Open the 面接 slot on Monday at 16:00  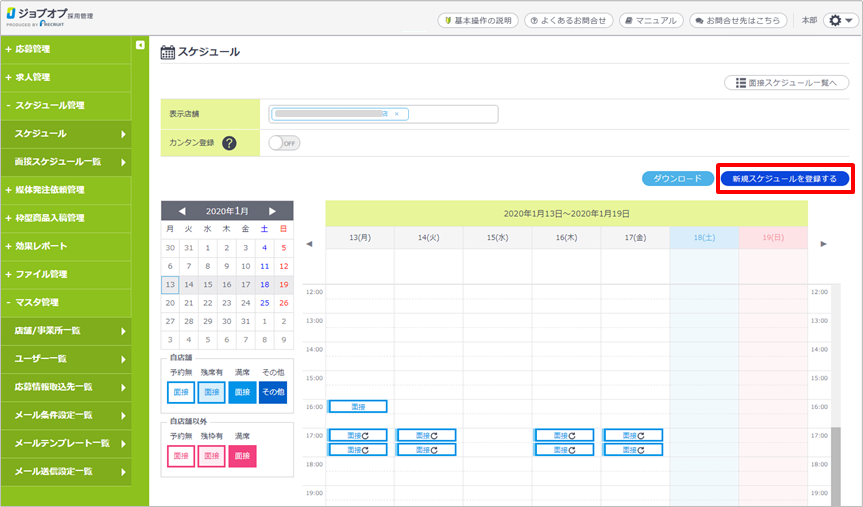coord(357,407)
